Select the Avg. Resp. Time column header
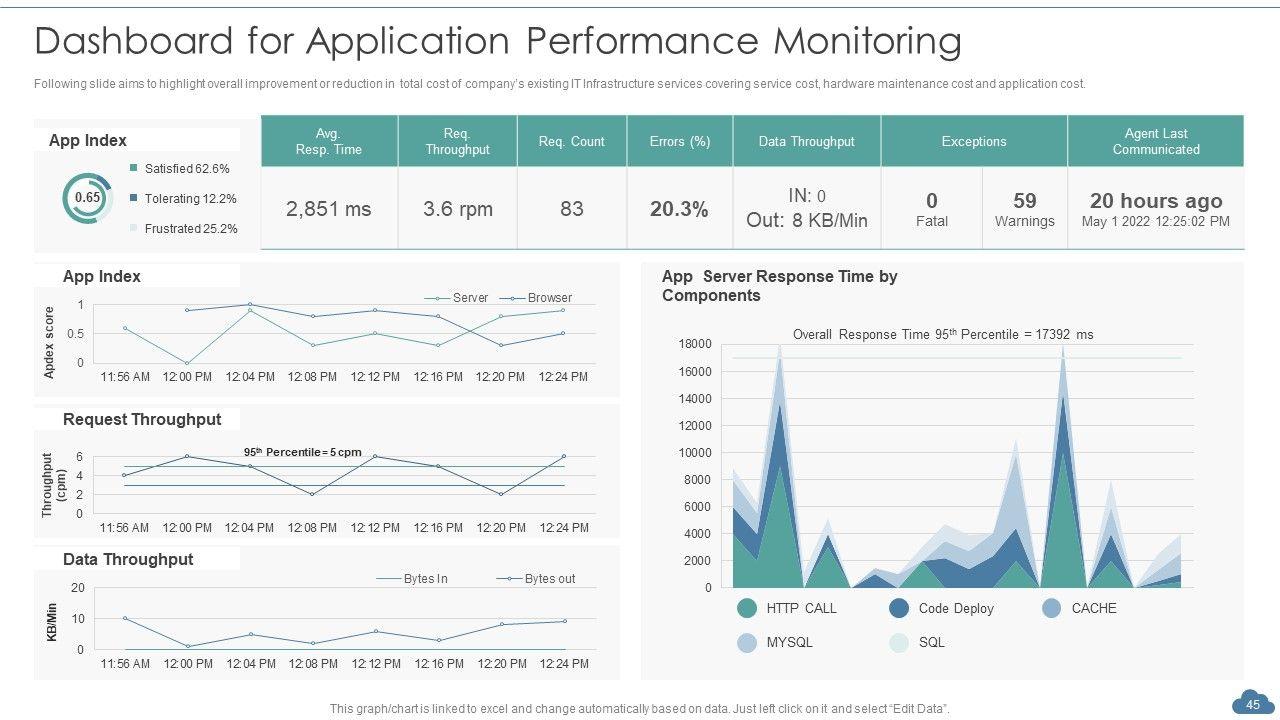The image size is (1280, 720). [x=329, y=141]
